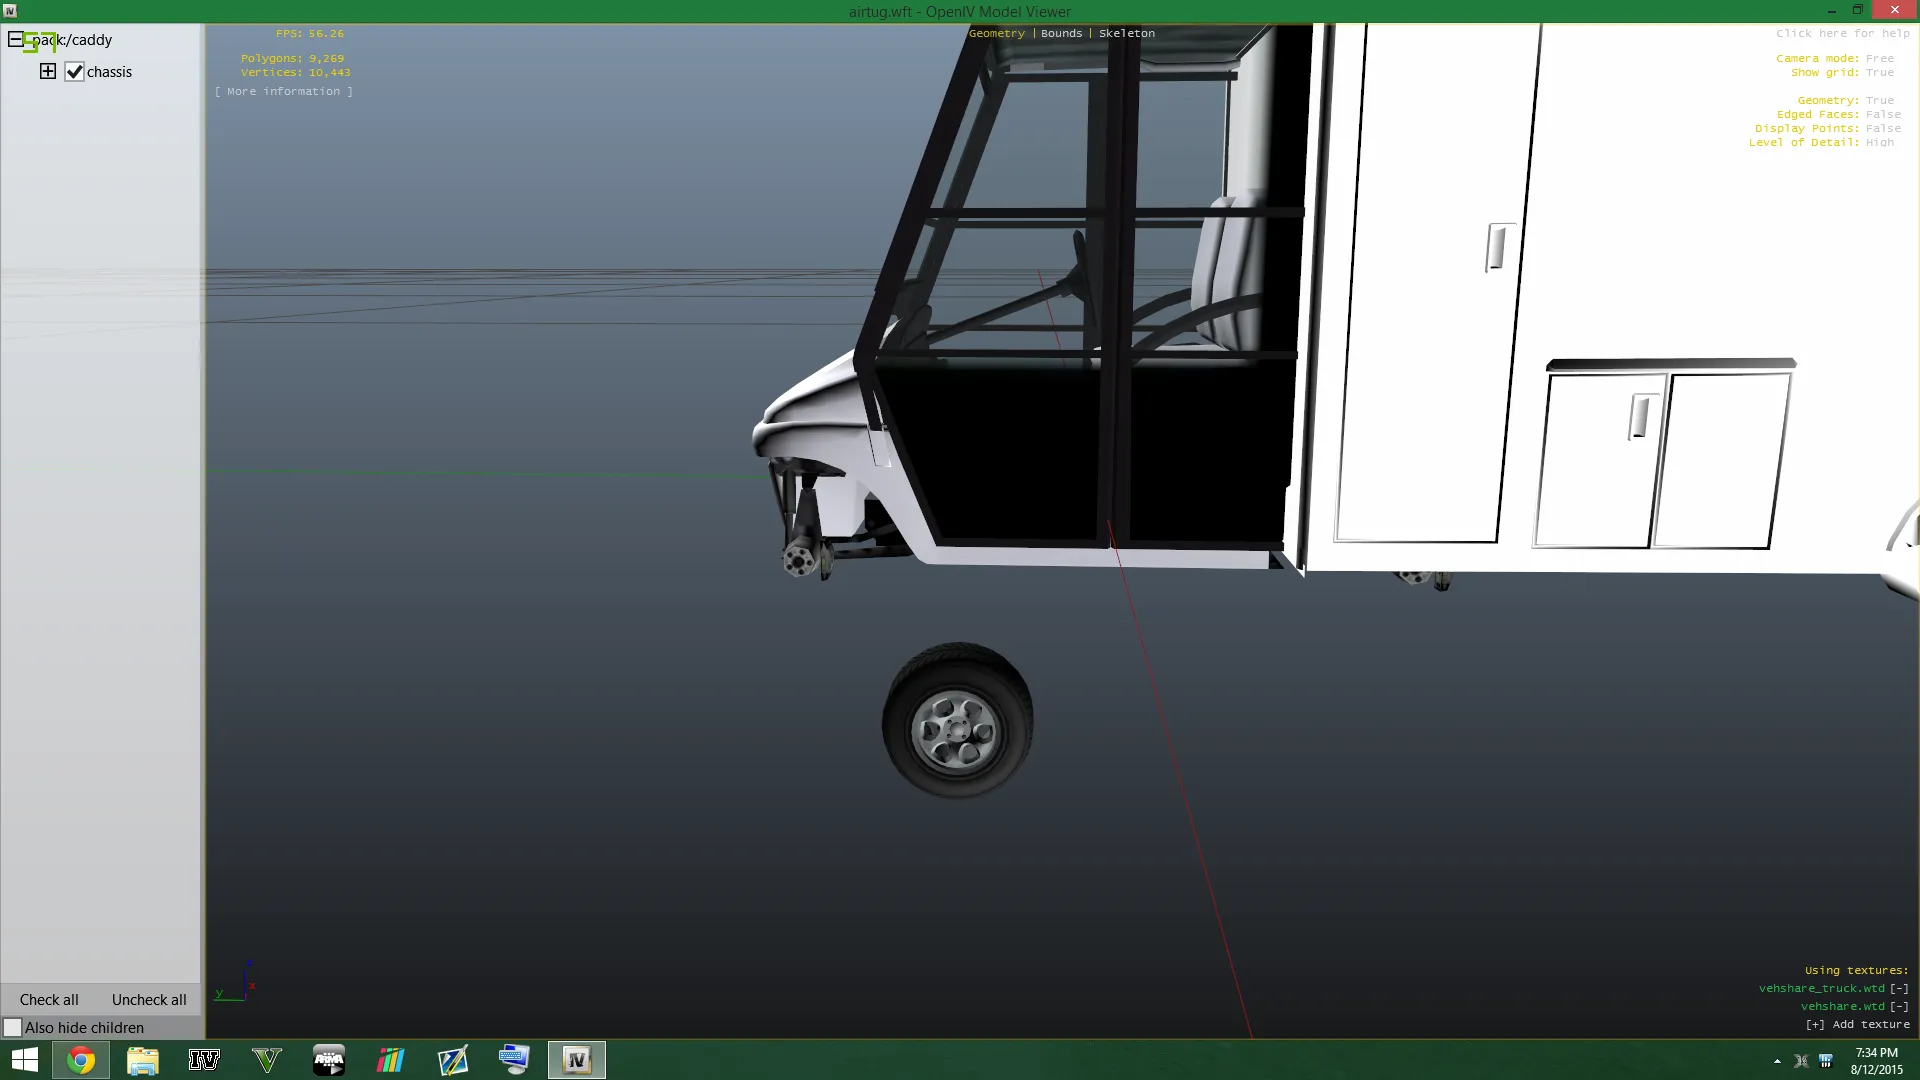This screenshot has width=1920, height=1080.
Task: Open the GTA IV taskbar icon
Action: pos(204,1060)
